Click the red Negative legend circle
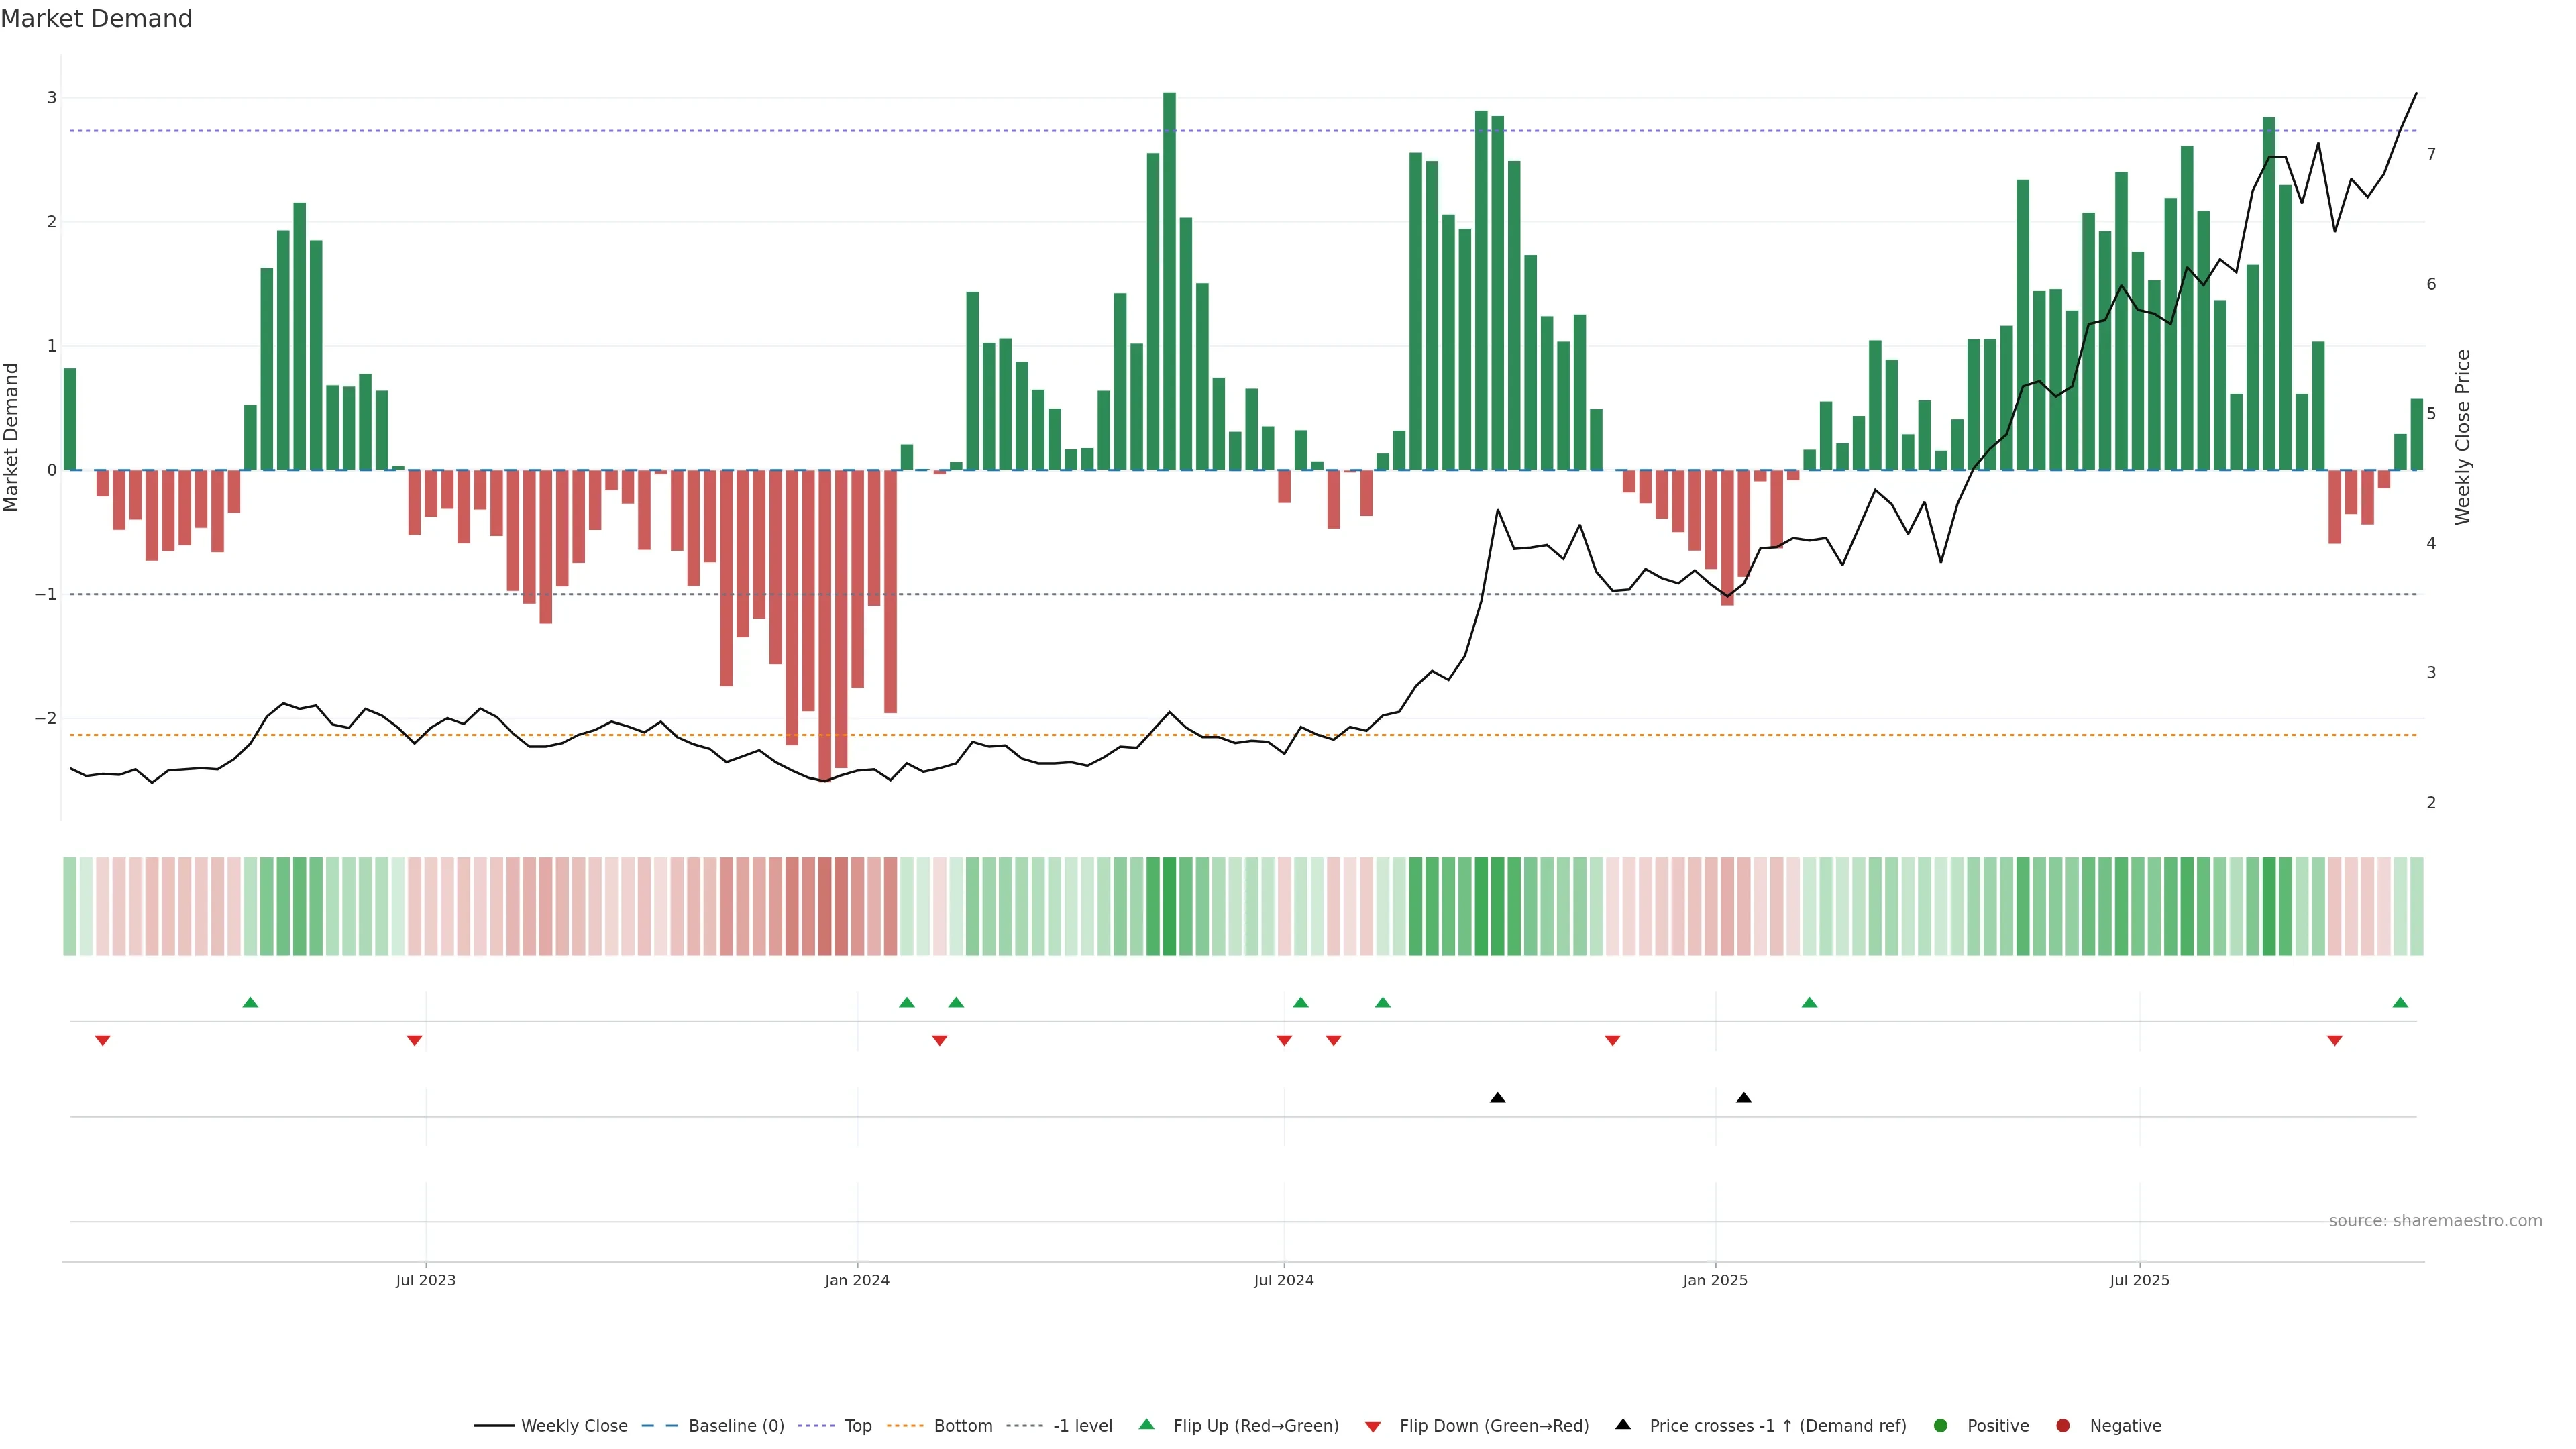 click(2062, 1425)
